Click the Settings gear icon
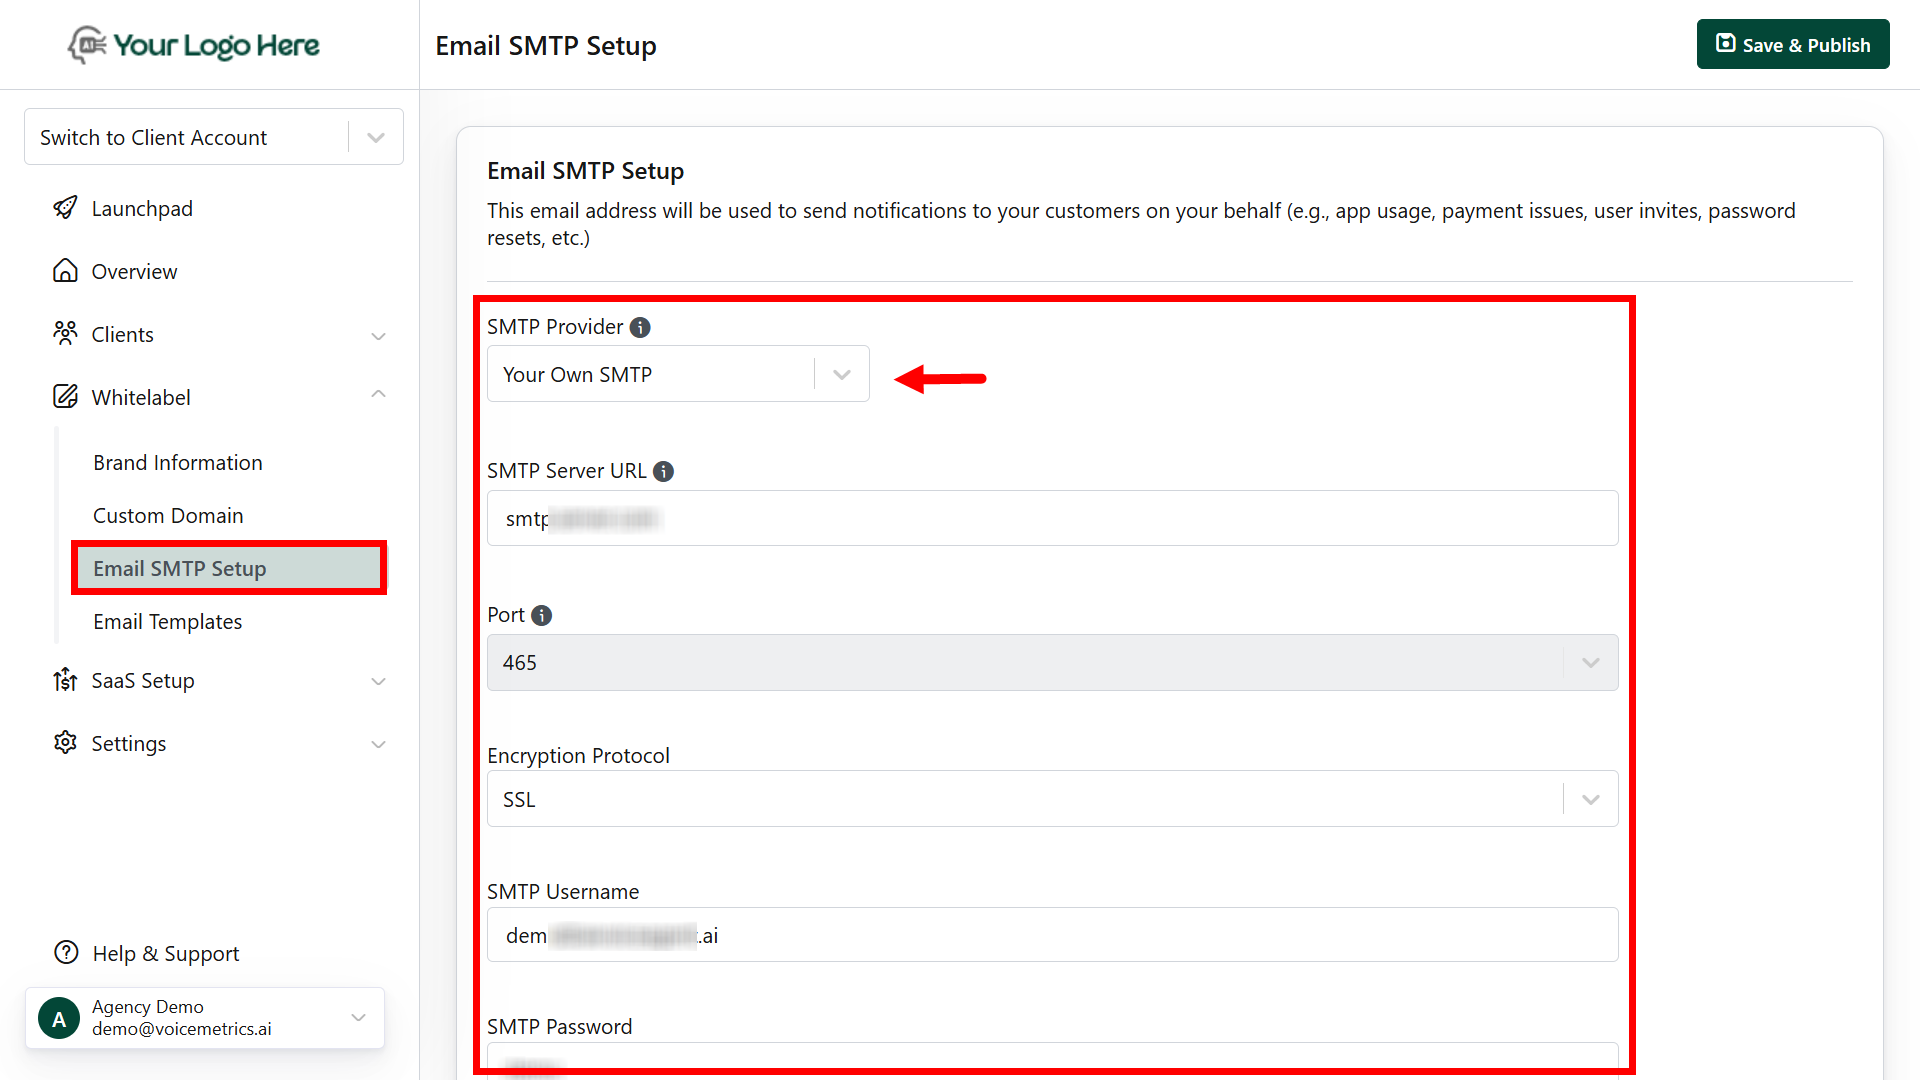Image resolution: width=1920 pixels, height=1080 pixels. click(x=65, y=743)
